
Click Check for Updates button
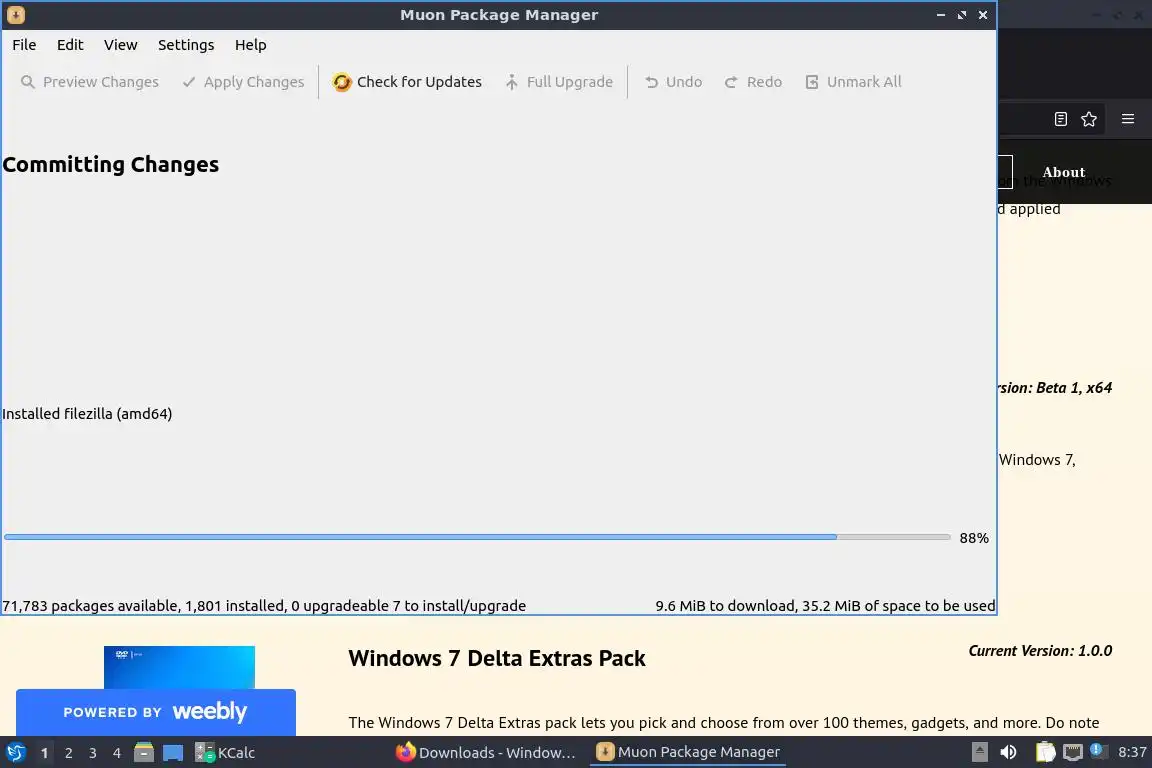click(407, 82)
